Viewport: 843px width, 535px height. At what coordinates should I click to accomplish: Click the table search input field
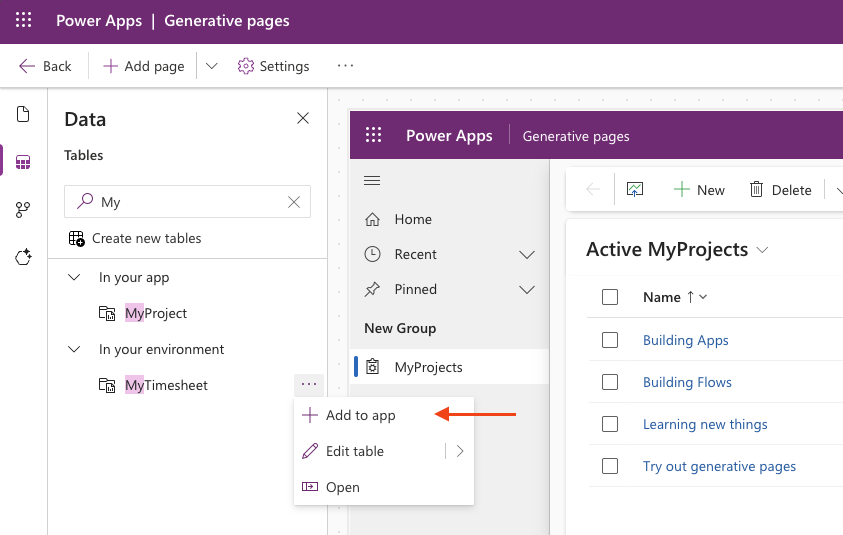pos(190,202)
